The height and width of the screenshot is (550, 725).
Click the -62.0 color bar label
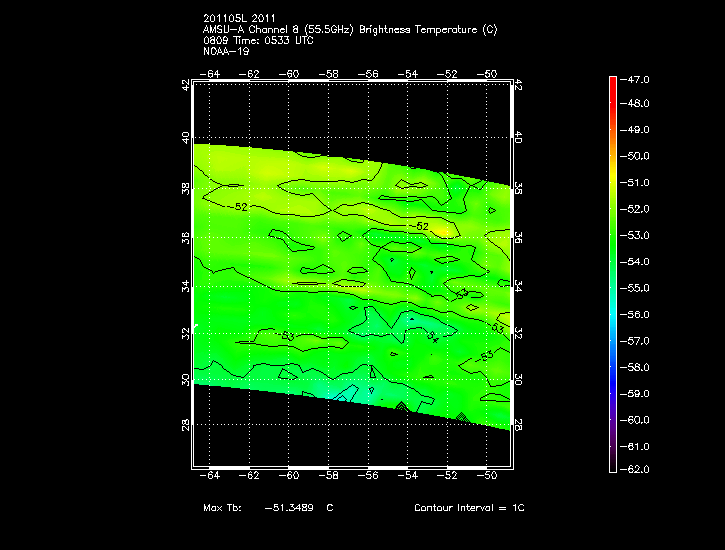[637, 469]
